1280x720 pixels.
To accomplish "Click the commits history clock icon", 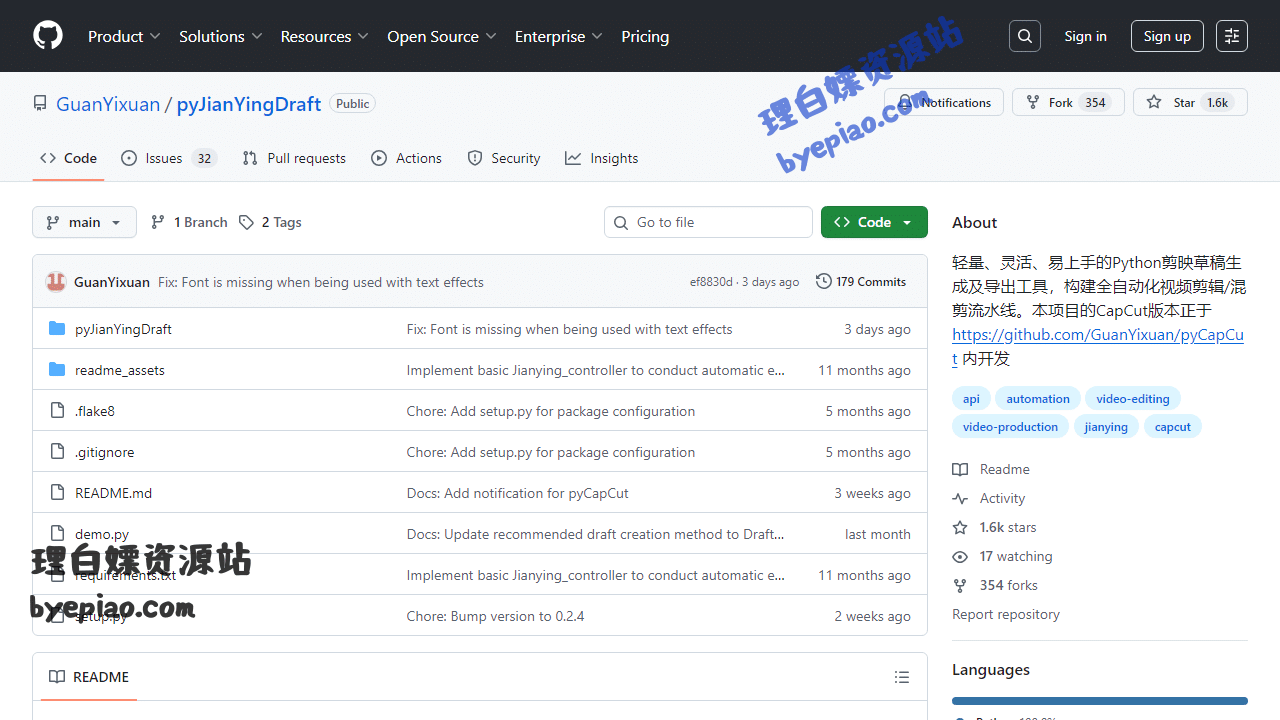I will tap(824, 282).
